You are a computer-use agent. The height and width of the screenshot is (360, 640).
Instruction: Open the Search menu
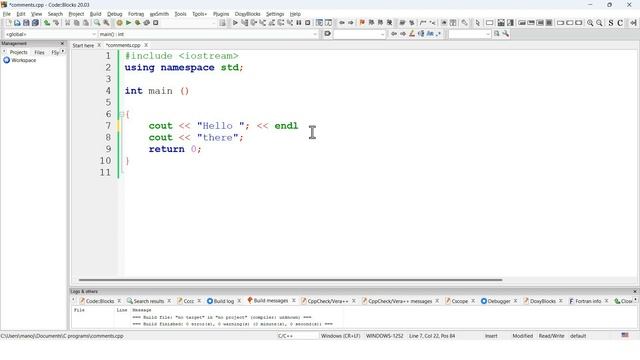55,14
